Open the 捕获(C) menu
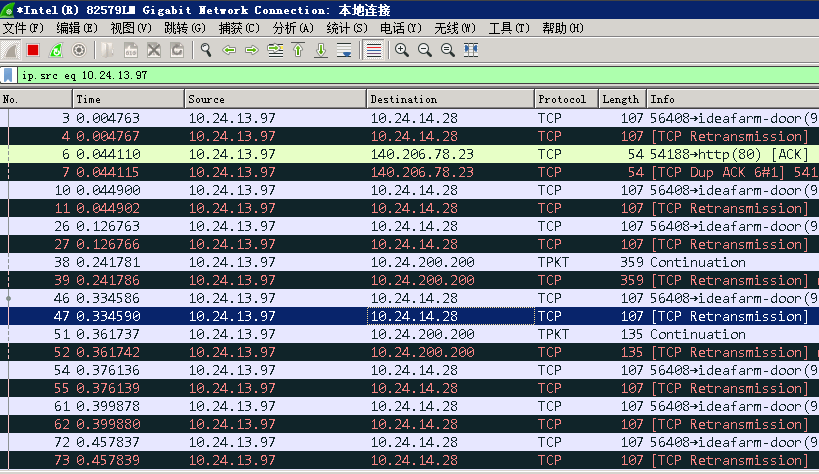819x474 pixels. coord(239,28)
